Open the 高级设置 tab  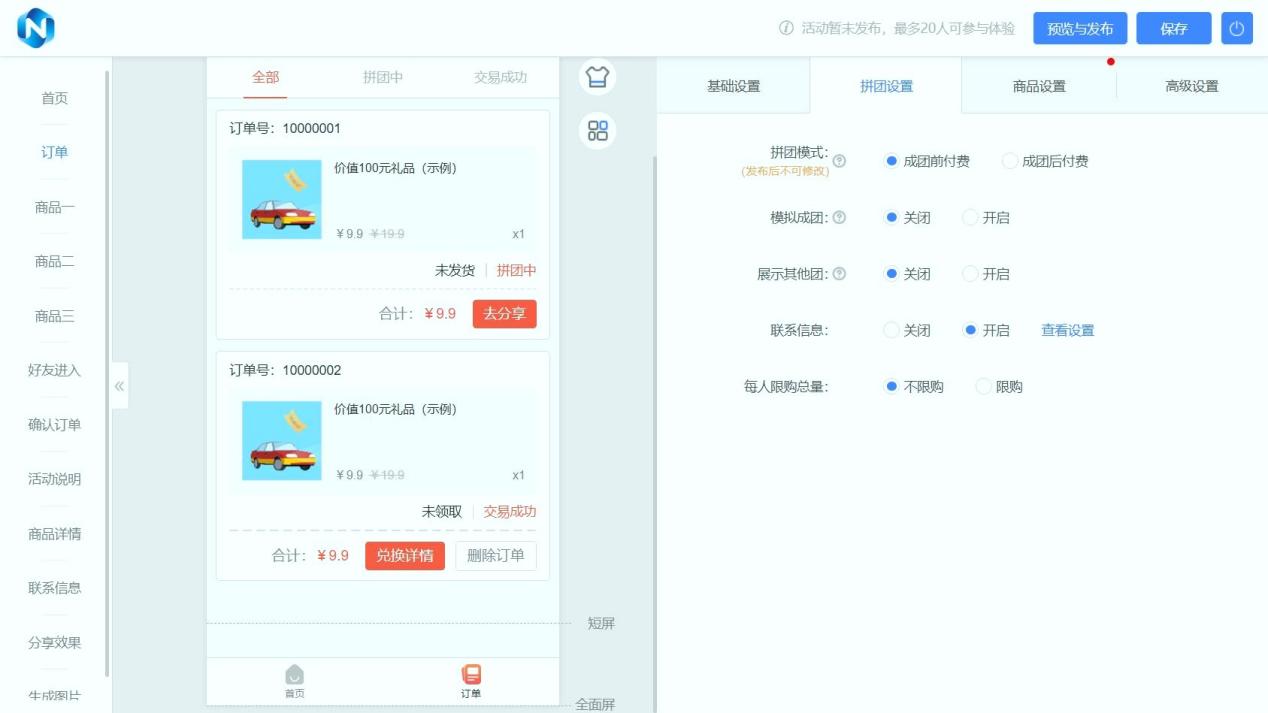click(1191, 87)
